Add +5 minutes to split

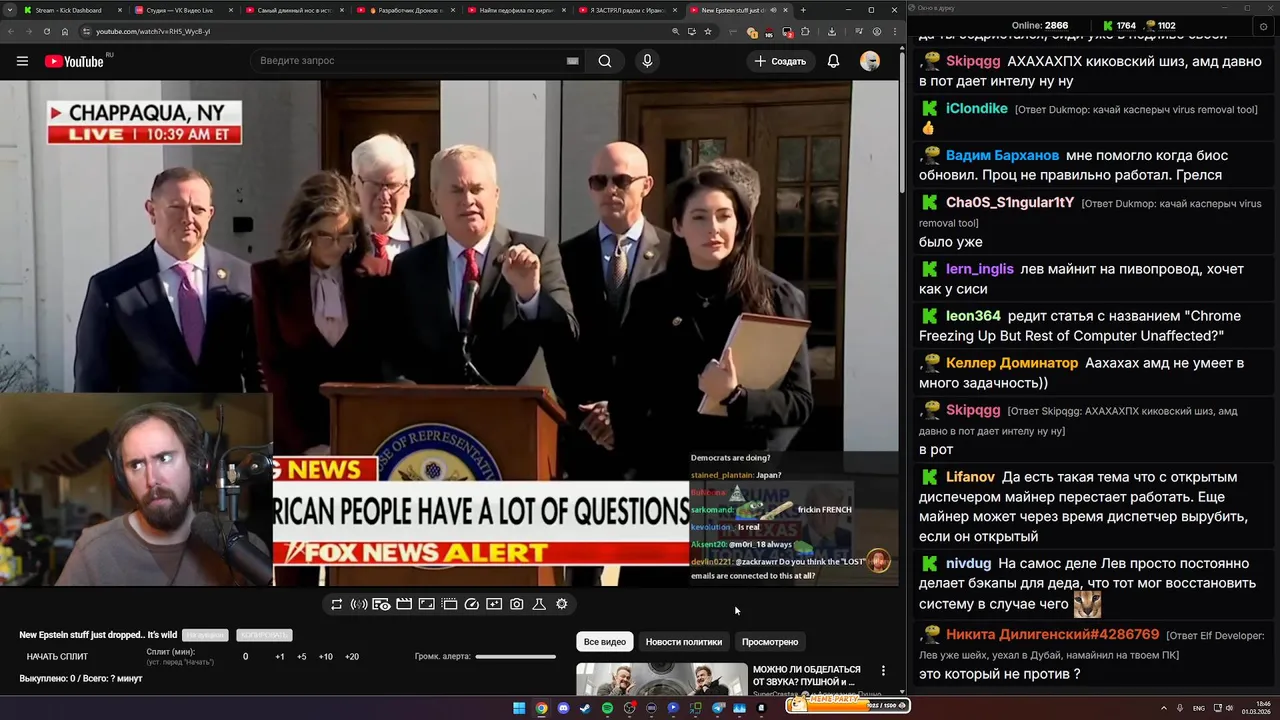pos(302,657)
